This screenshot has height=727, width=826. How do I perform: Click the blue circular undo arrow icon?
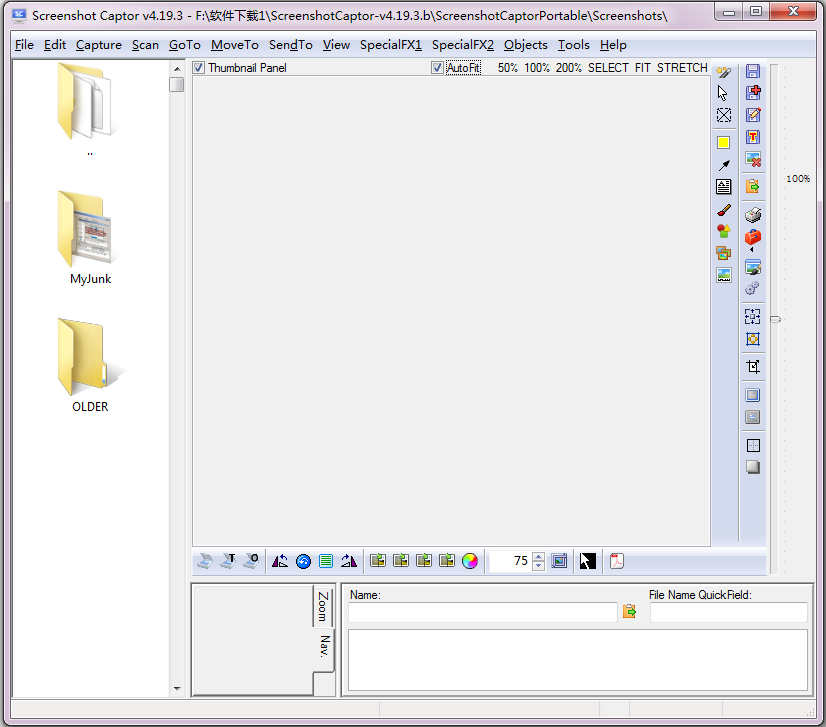[303, 562]
